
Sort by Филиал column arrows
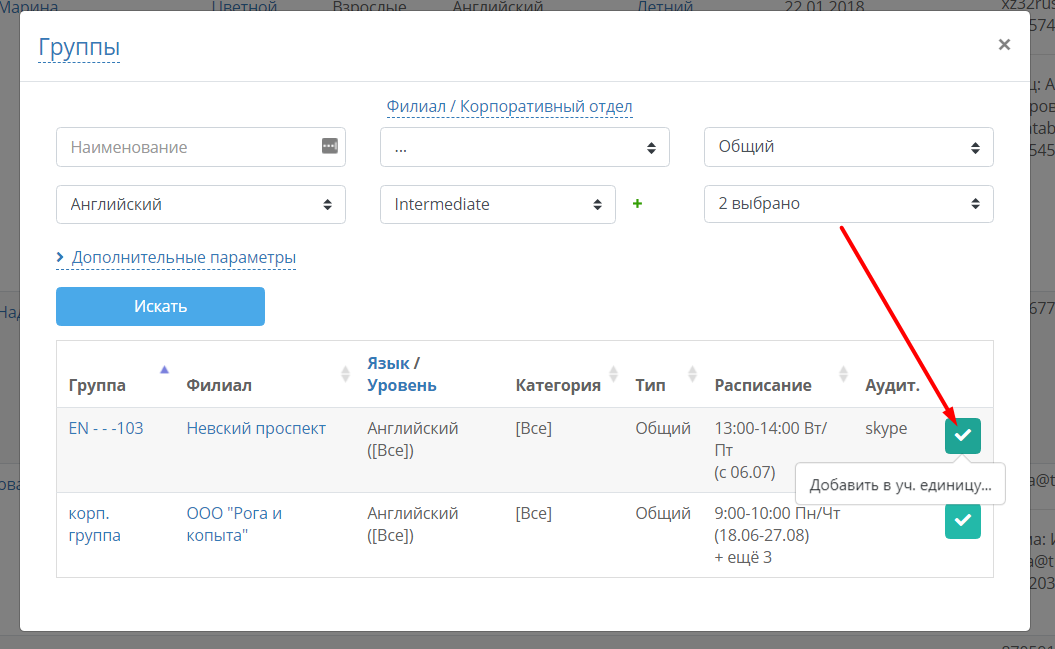(x=345, y=374)
